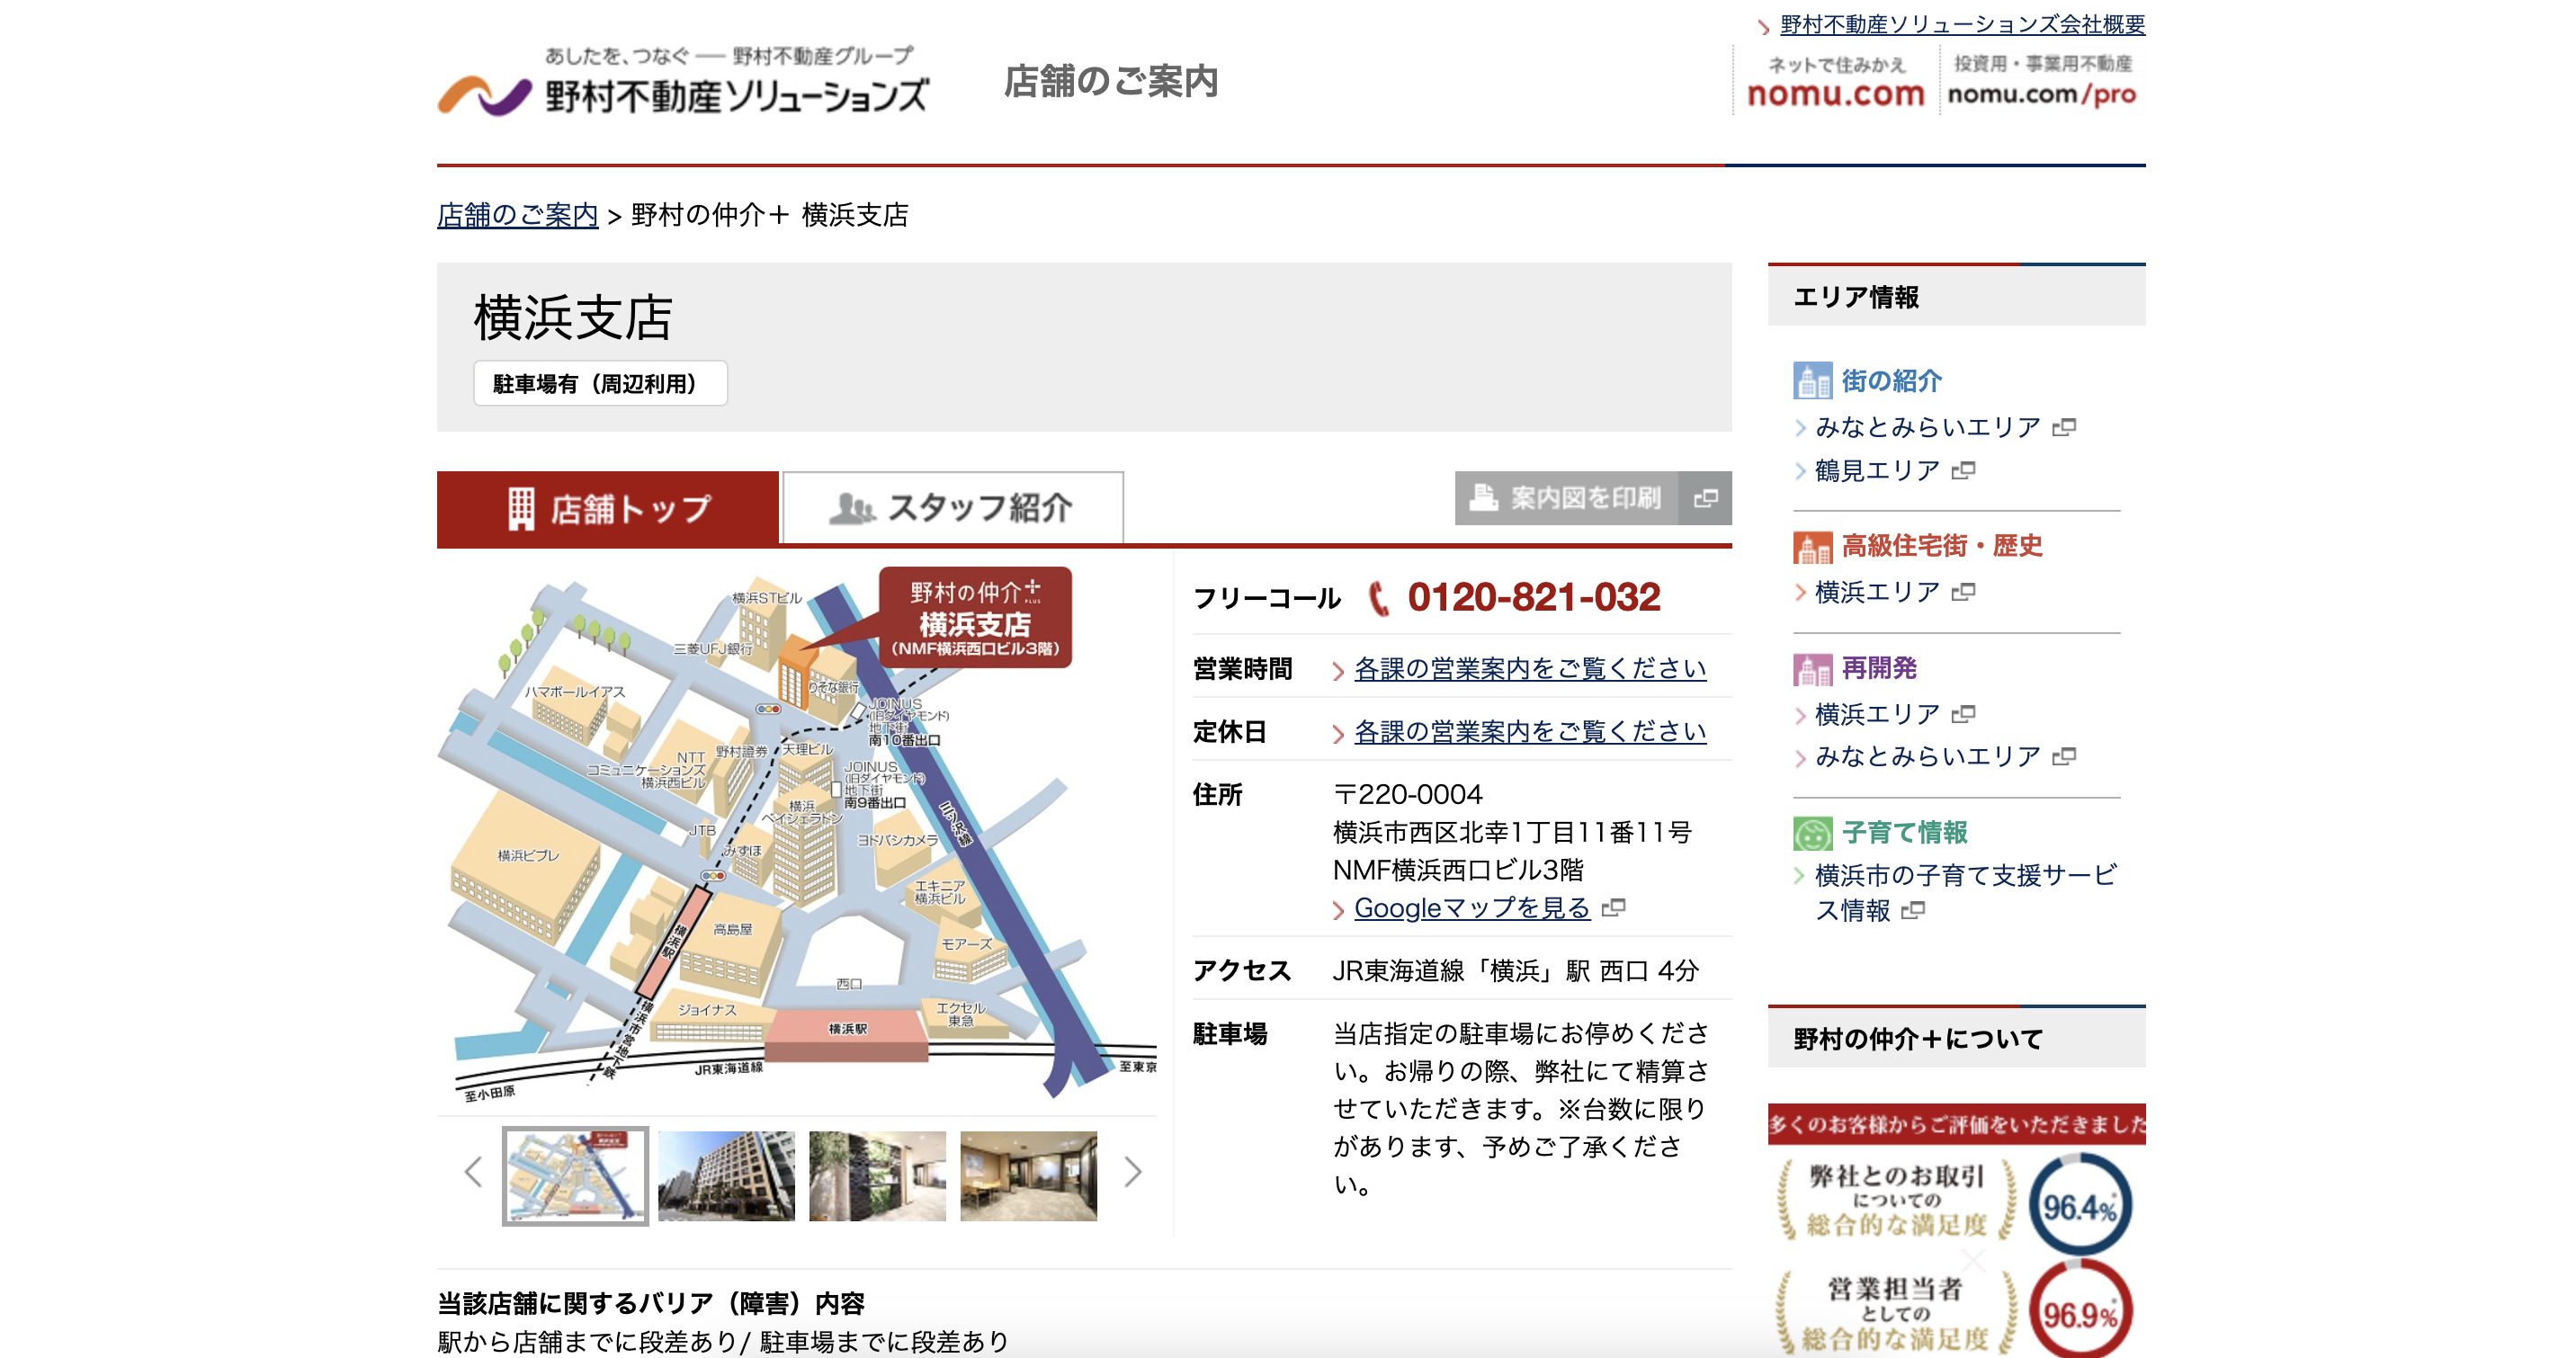2576x1358 pixels.
Task: Open 横浜市の子育て支援サービス情報 link
Action: point(1965,893)
